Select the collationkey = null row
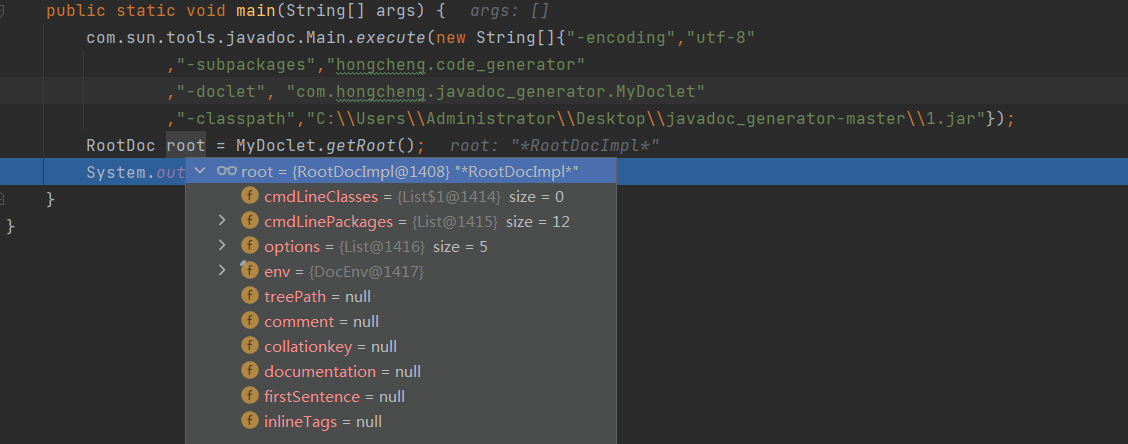The image size is (1128, 444). coord(330,346)
